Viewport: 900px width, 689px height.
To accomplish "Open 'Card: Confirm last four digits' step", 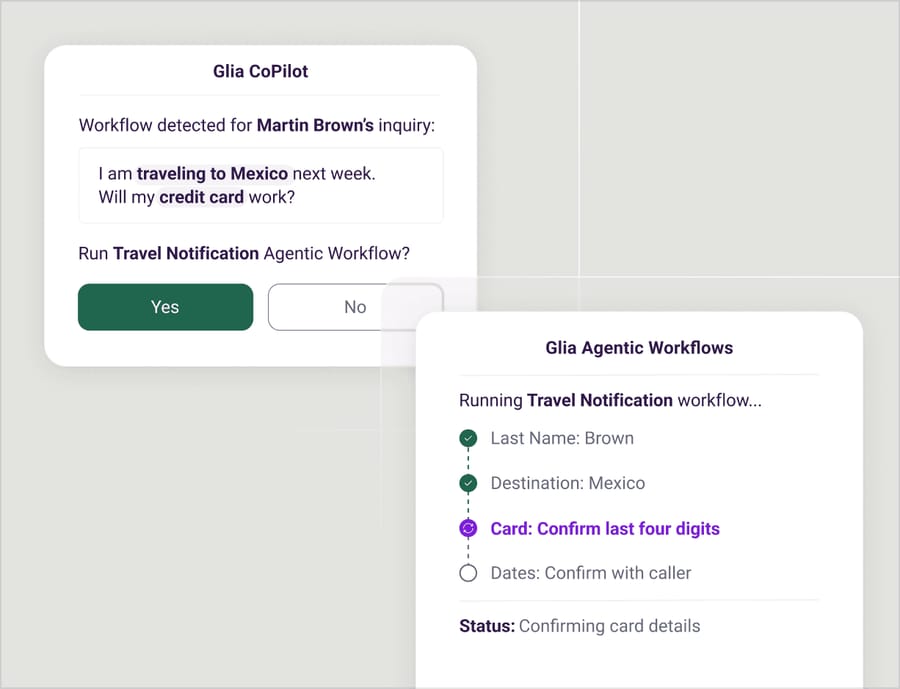I will (605, 528).
